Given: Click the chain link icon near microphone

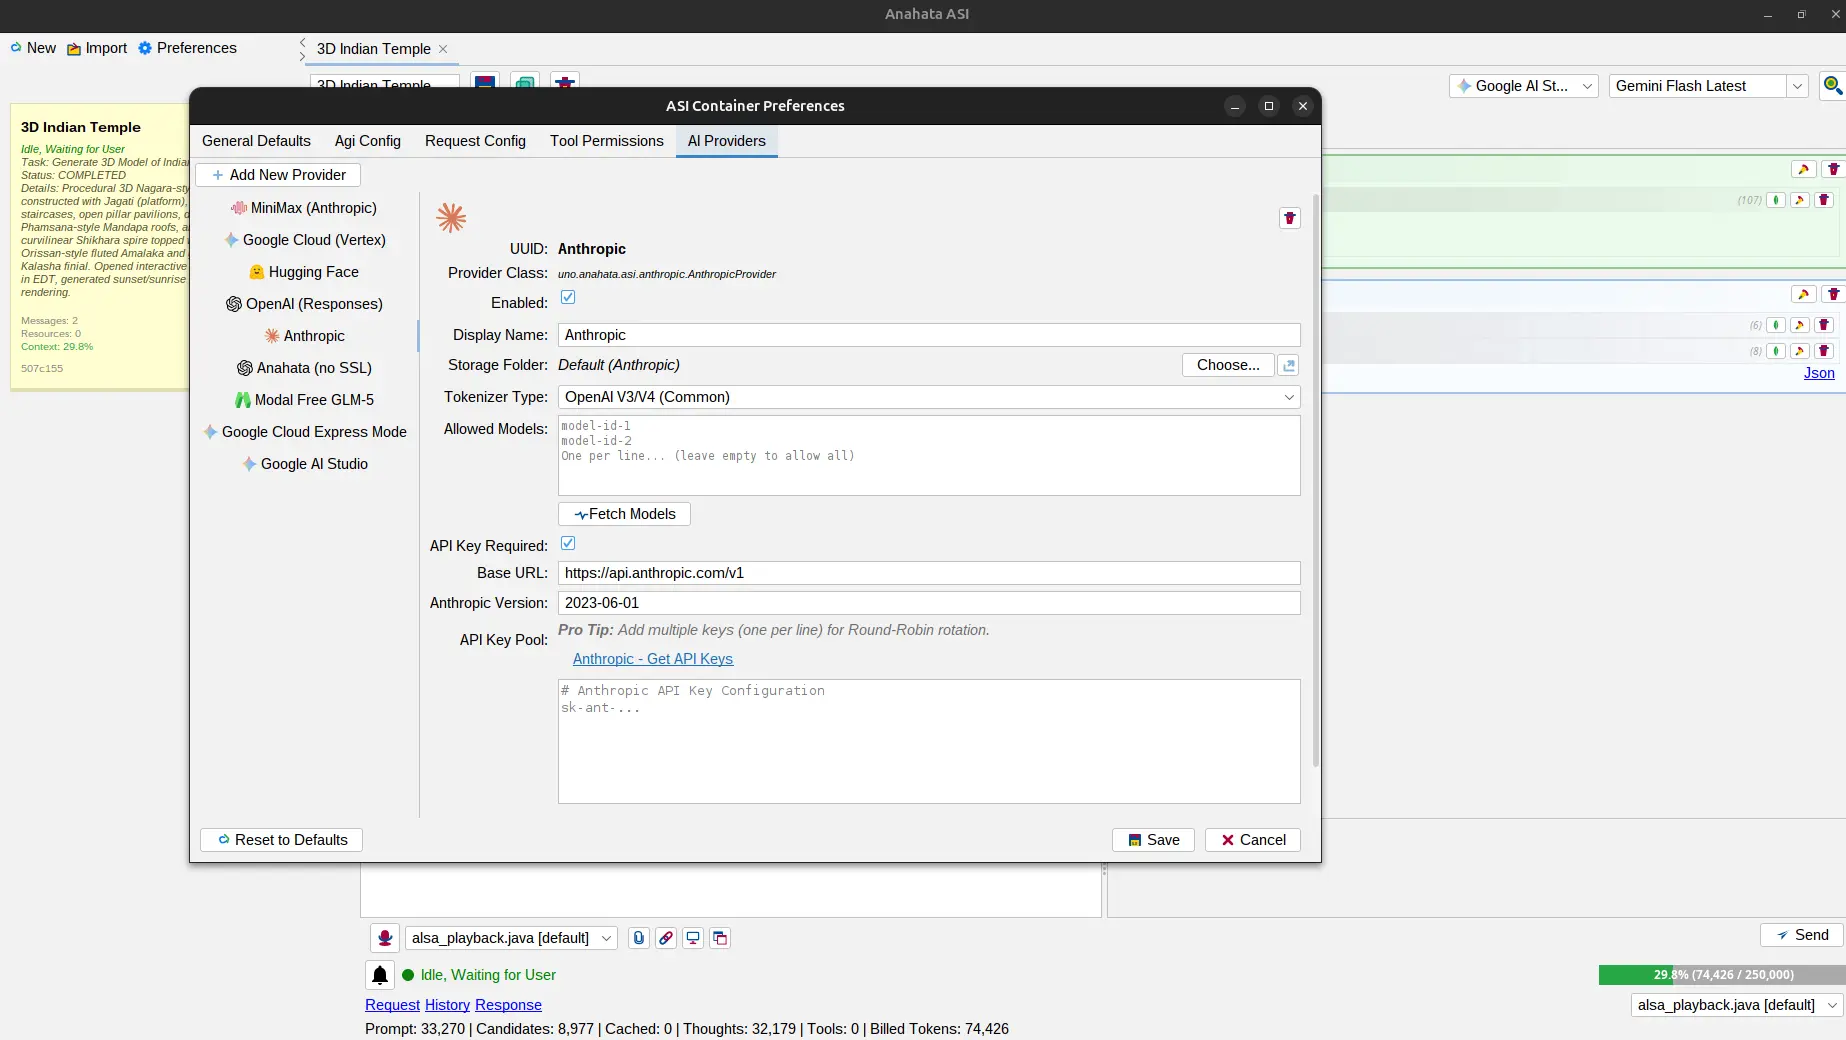Looking at the screenshot, I should coord(666,938).
